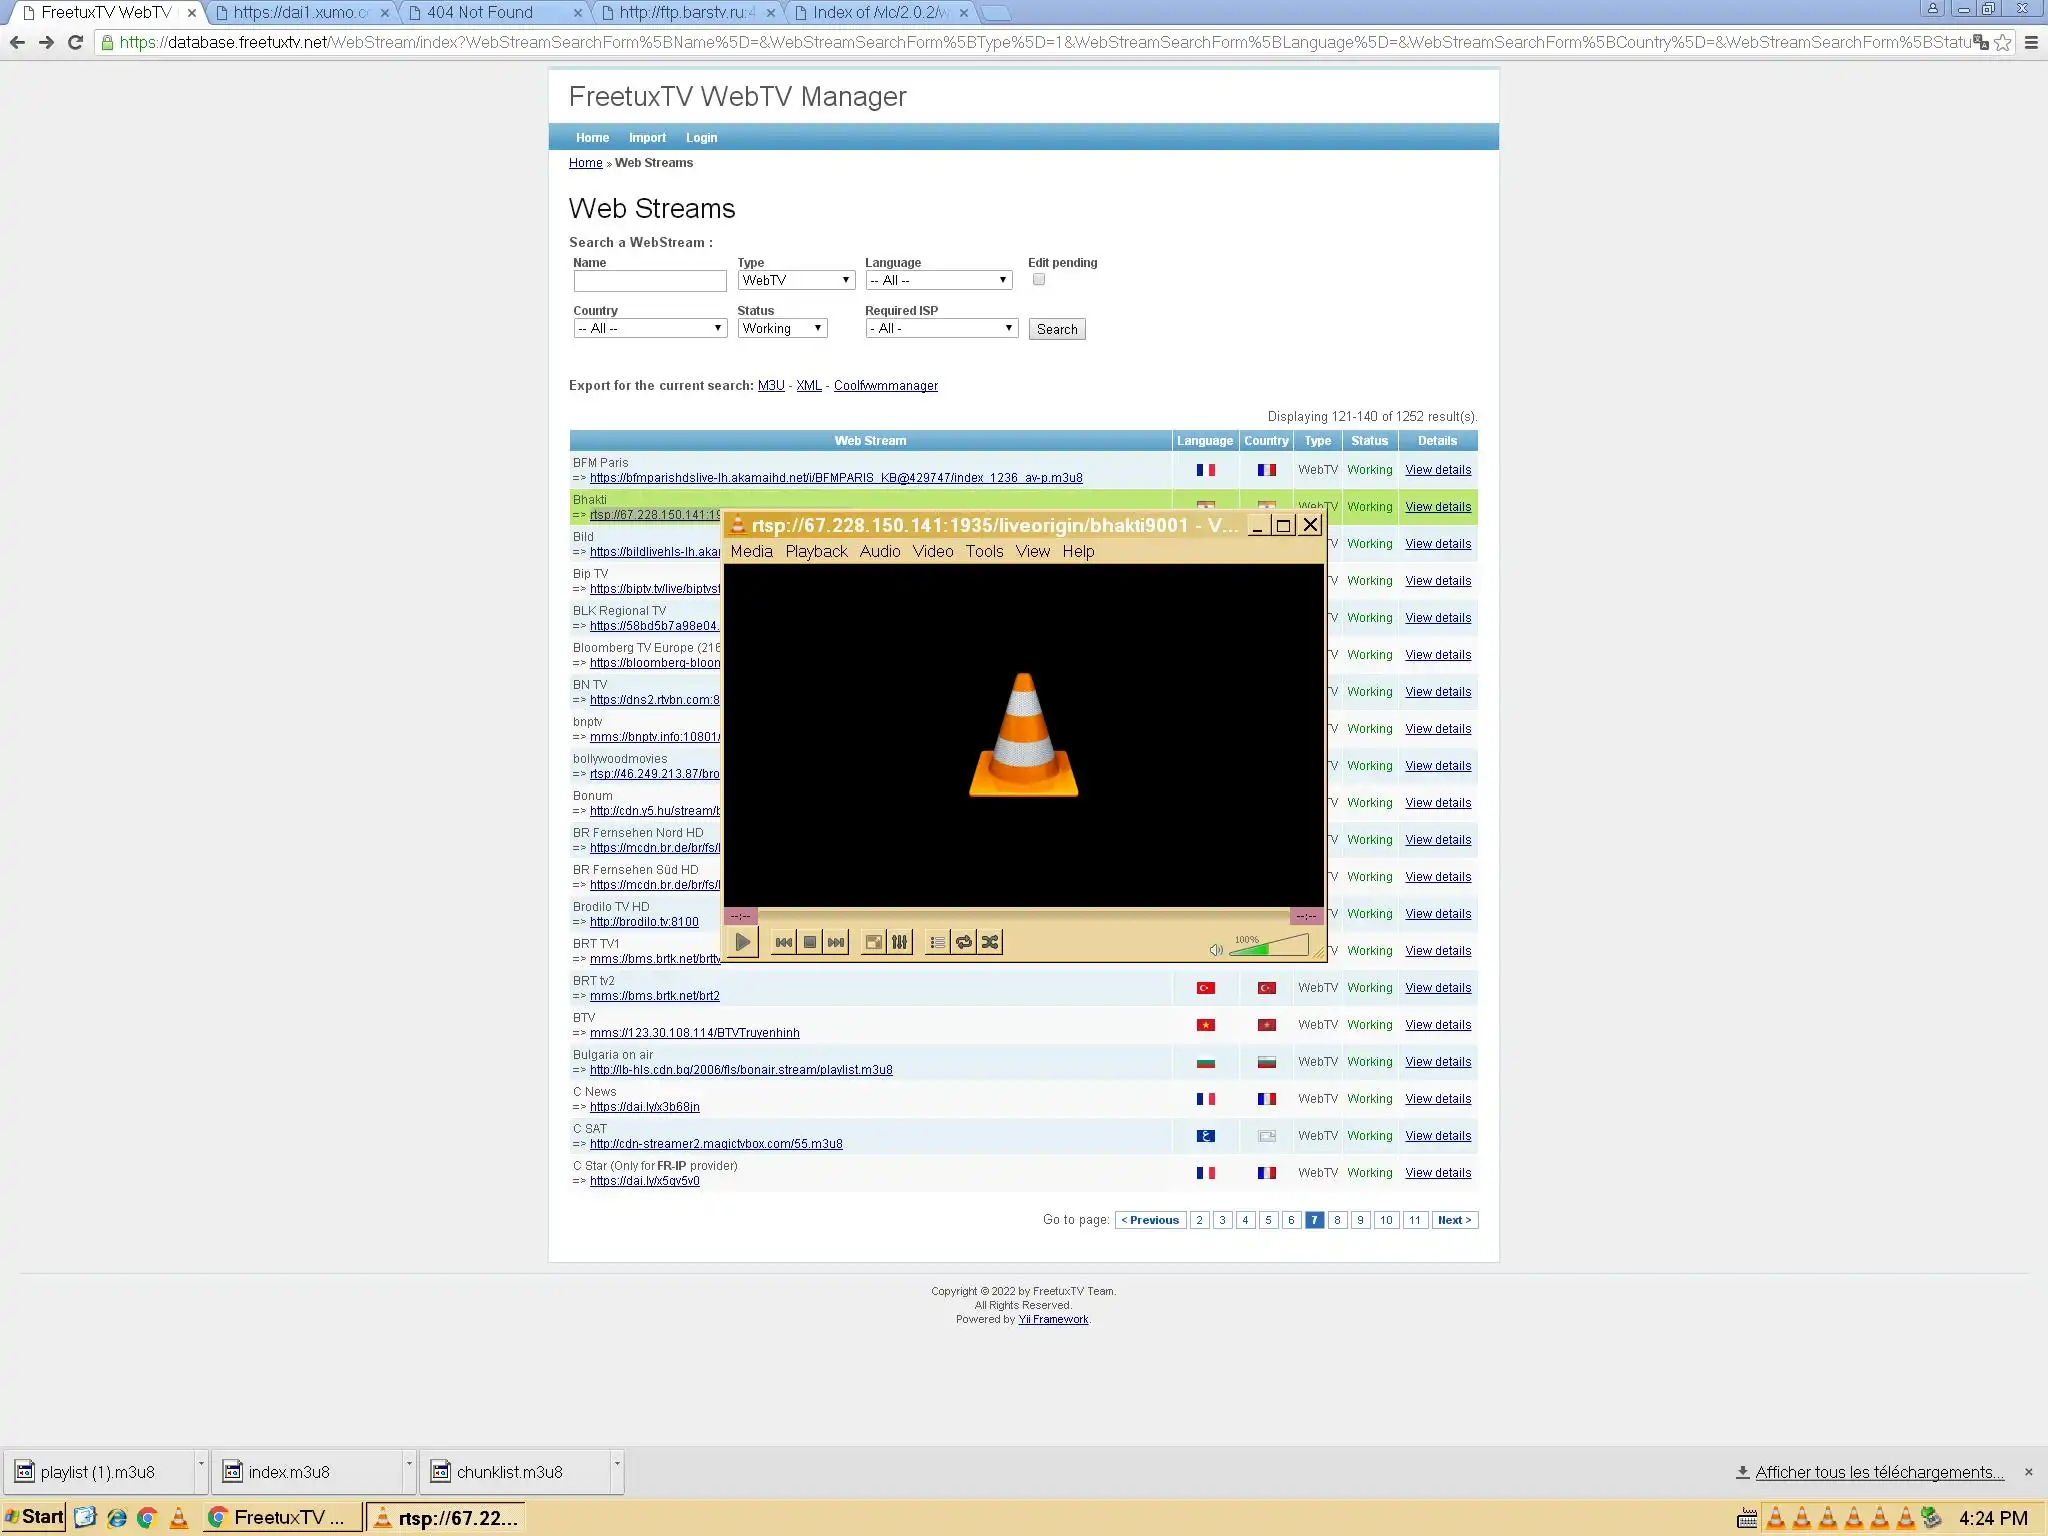This screenshot has width=2048, height=1536.
Task: Open the Country filter dropdown
Action: [x=649, y=328]
